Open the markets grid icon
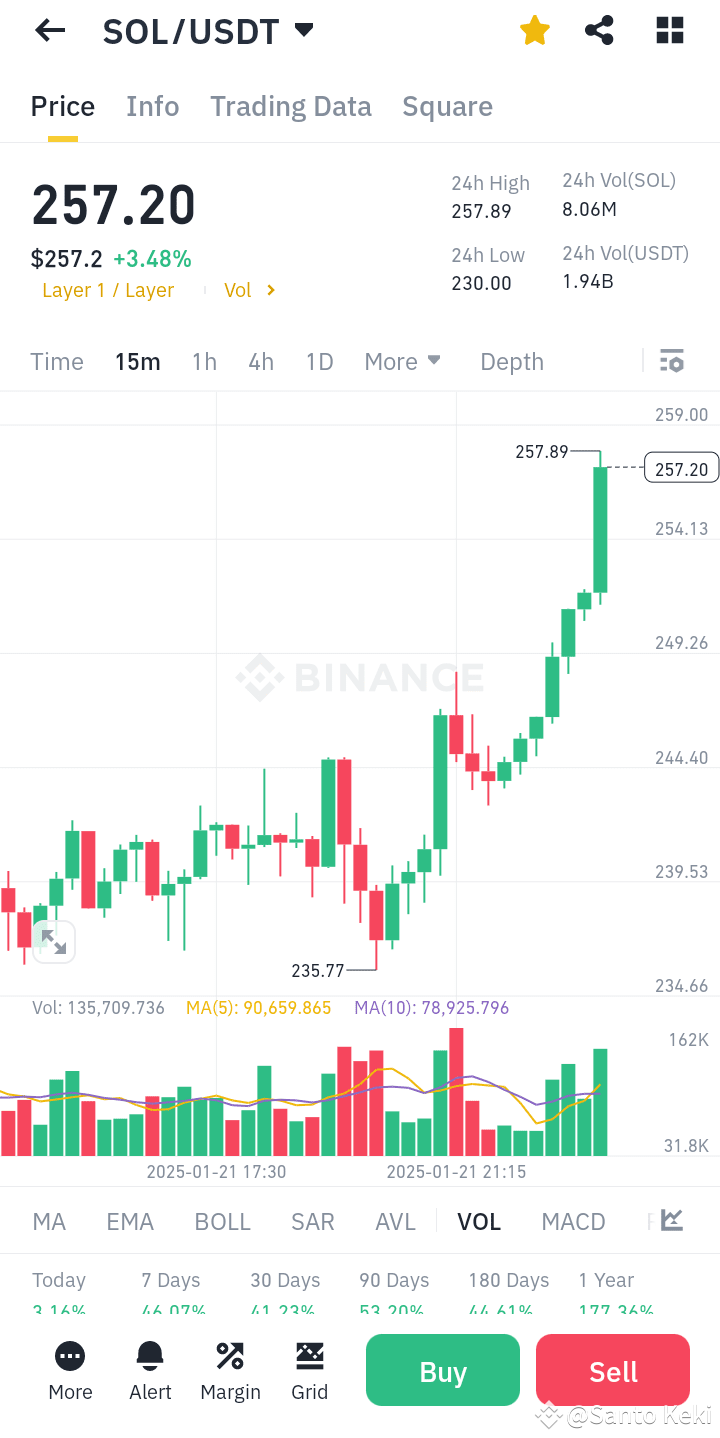This screenshot has width=720, height=1438. pyautogui.click(x=668, y=30)
